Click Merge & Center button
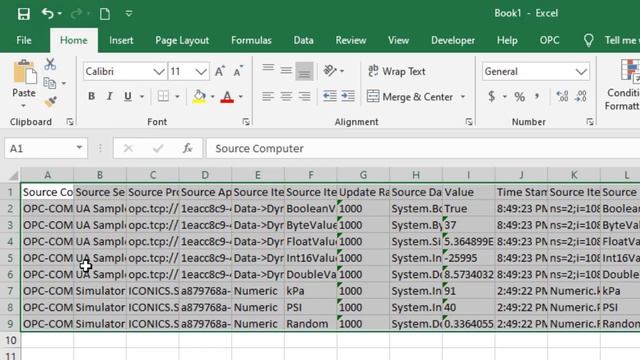The width and height of the screenshot is (640, 360). [x=410, y=97]
